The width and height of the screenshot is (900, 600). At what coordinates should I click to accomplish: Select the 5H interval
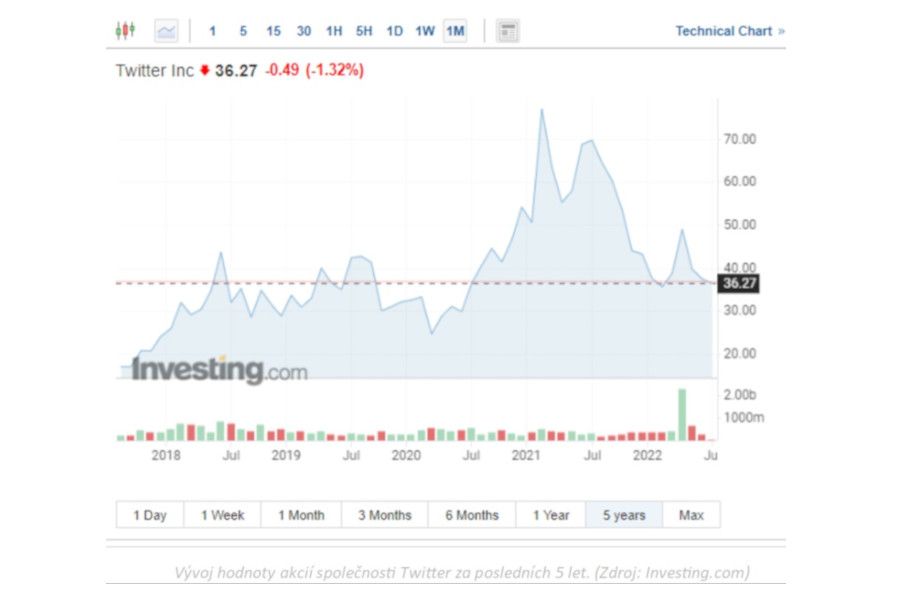[364, 31]
